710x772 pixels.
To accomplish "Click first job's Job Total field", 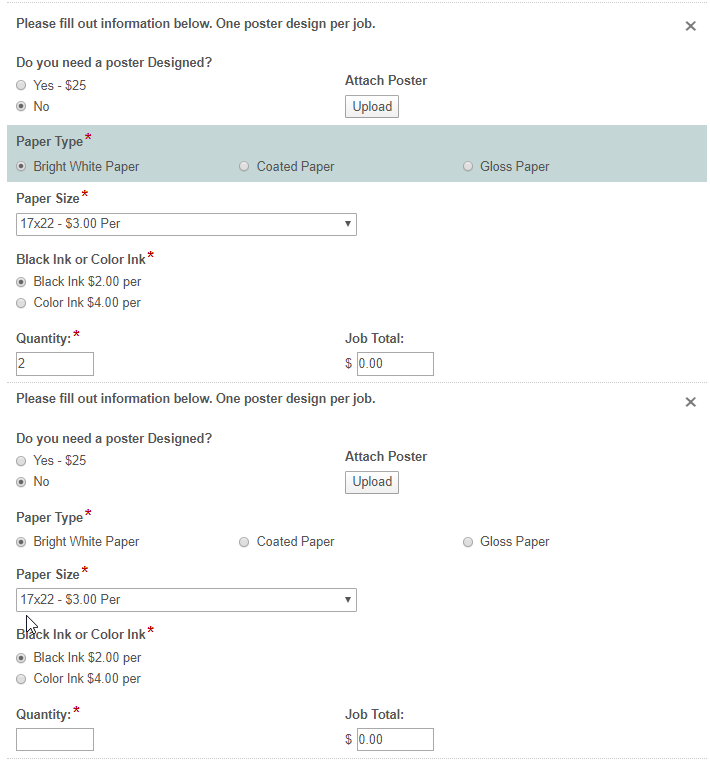I will [395, 364].
